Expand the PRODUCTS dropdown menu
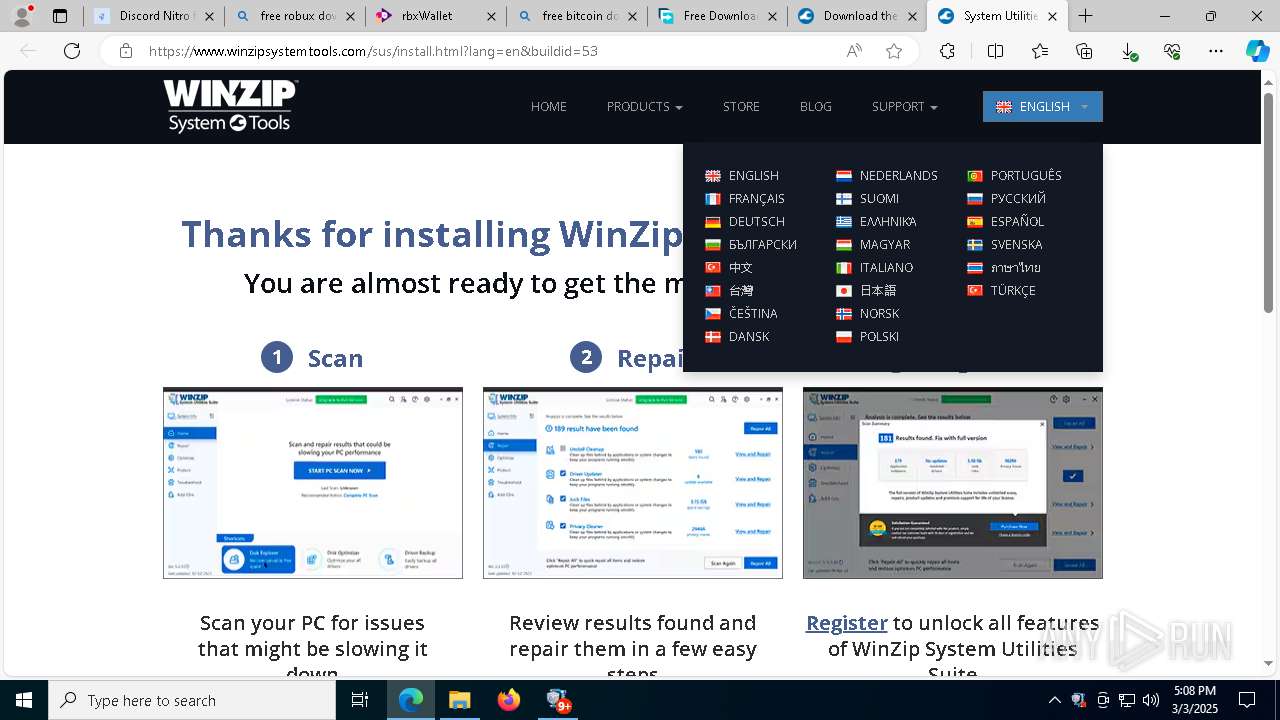Image resolution: width=1280 pixels, height=720 pixels. (x=644, y=106)
